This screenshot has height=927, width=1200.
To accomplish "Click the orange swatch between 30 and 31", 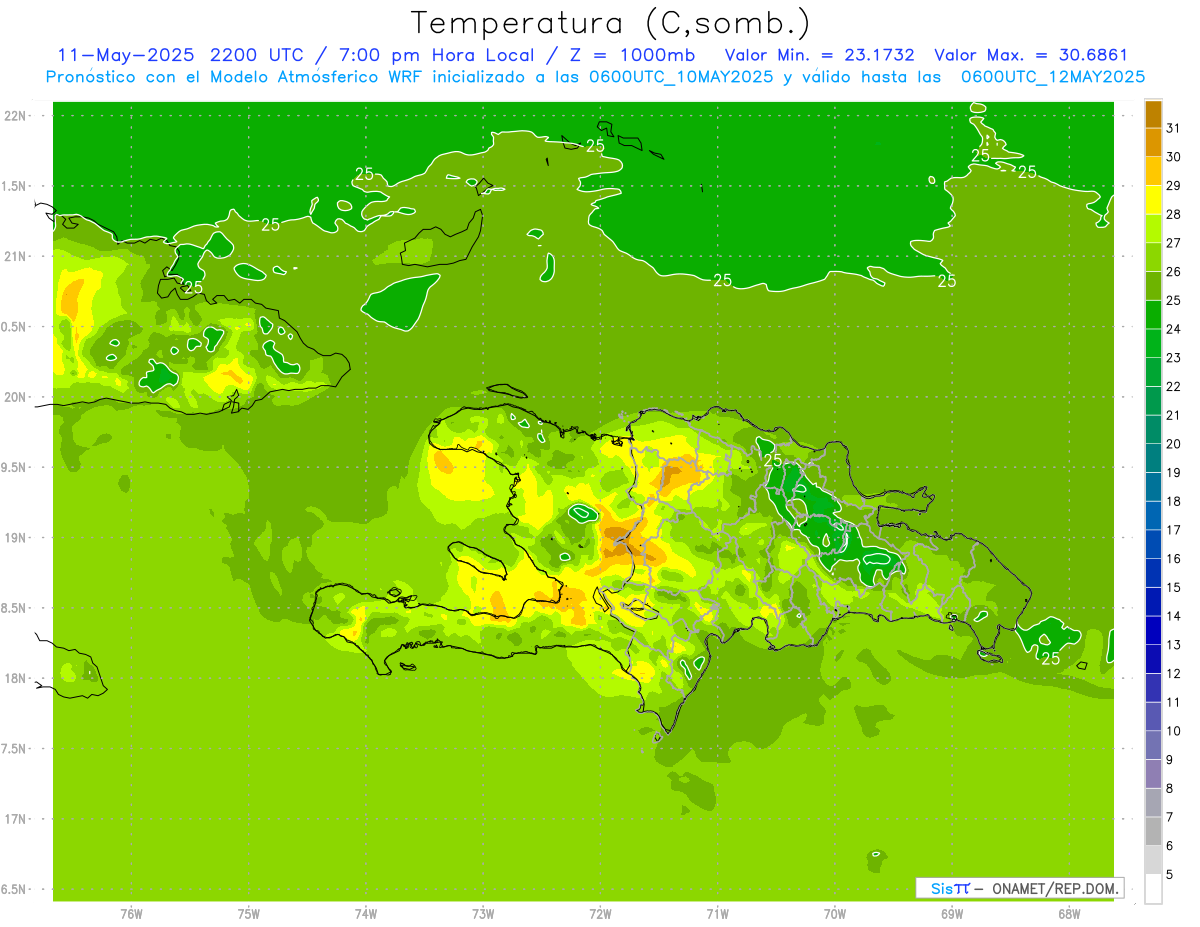I will 1153,143.
